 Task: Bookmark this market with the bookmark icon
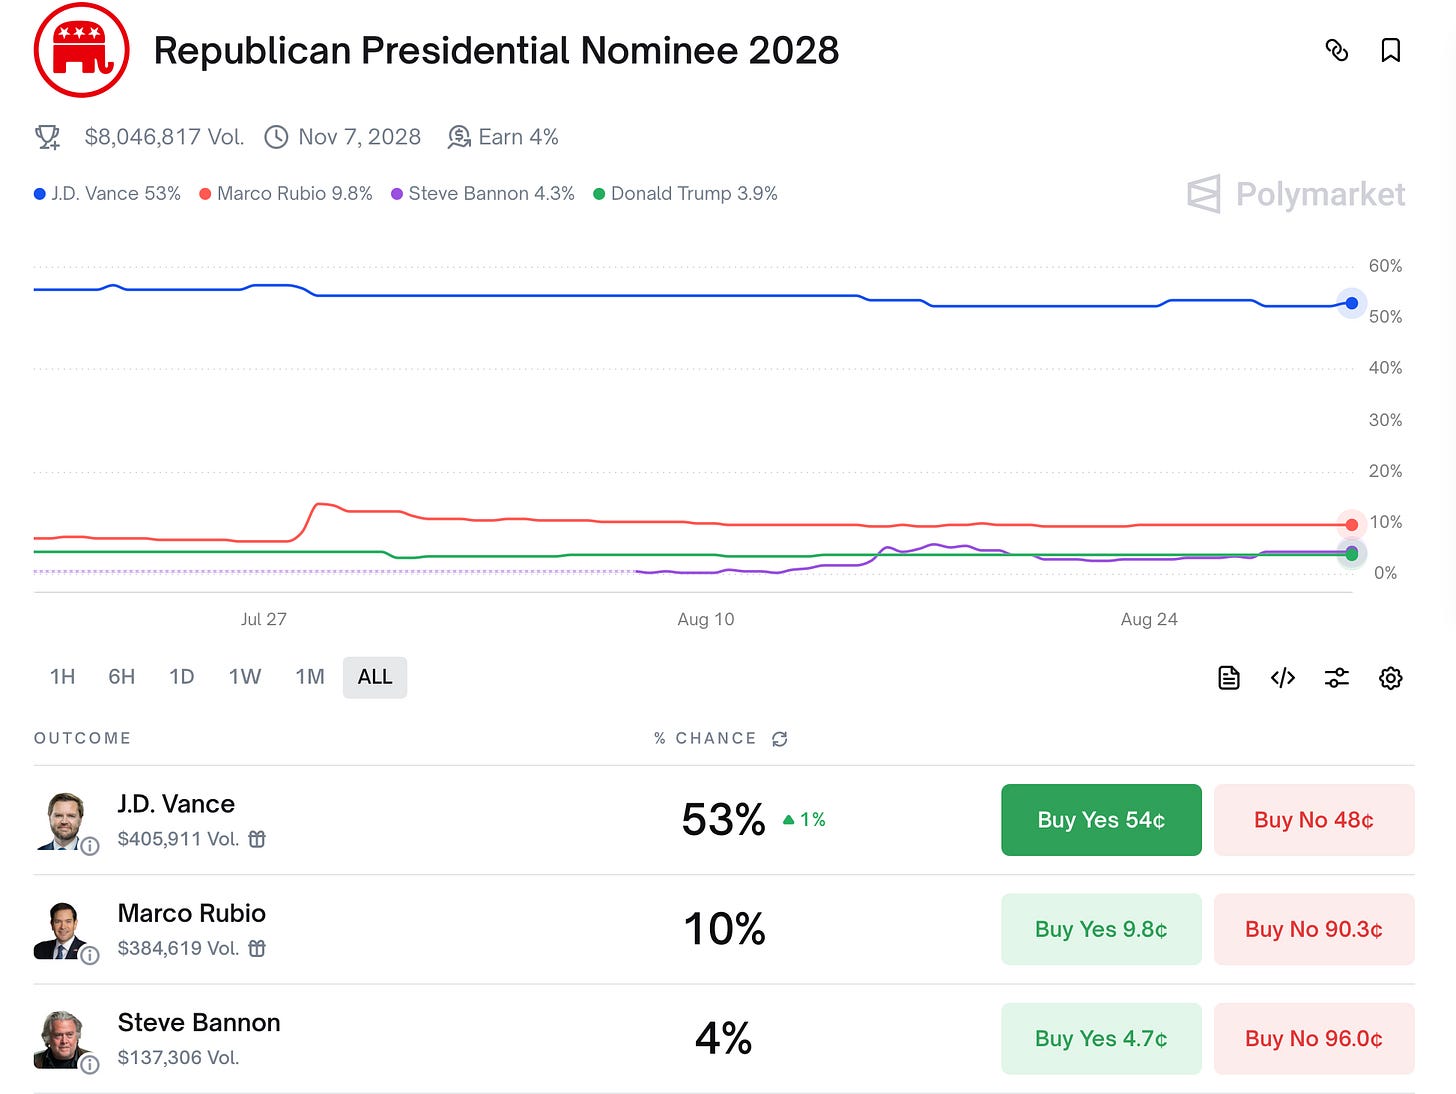tap(1390, 50)
